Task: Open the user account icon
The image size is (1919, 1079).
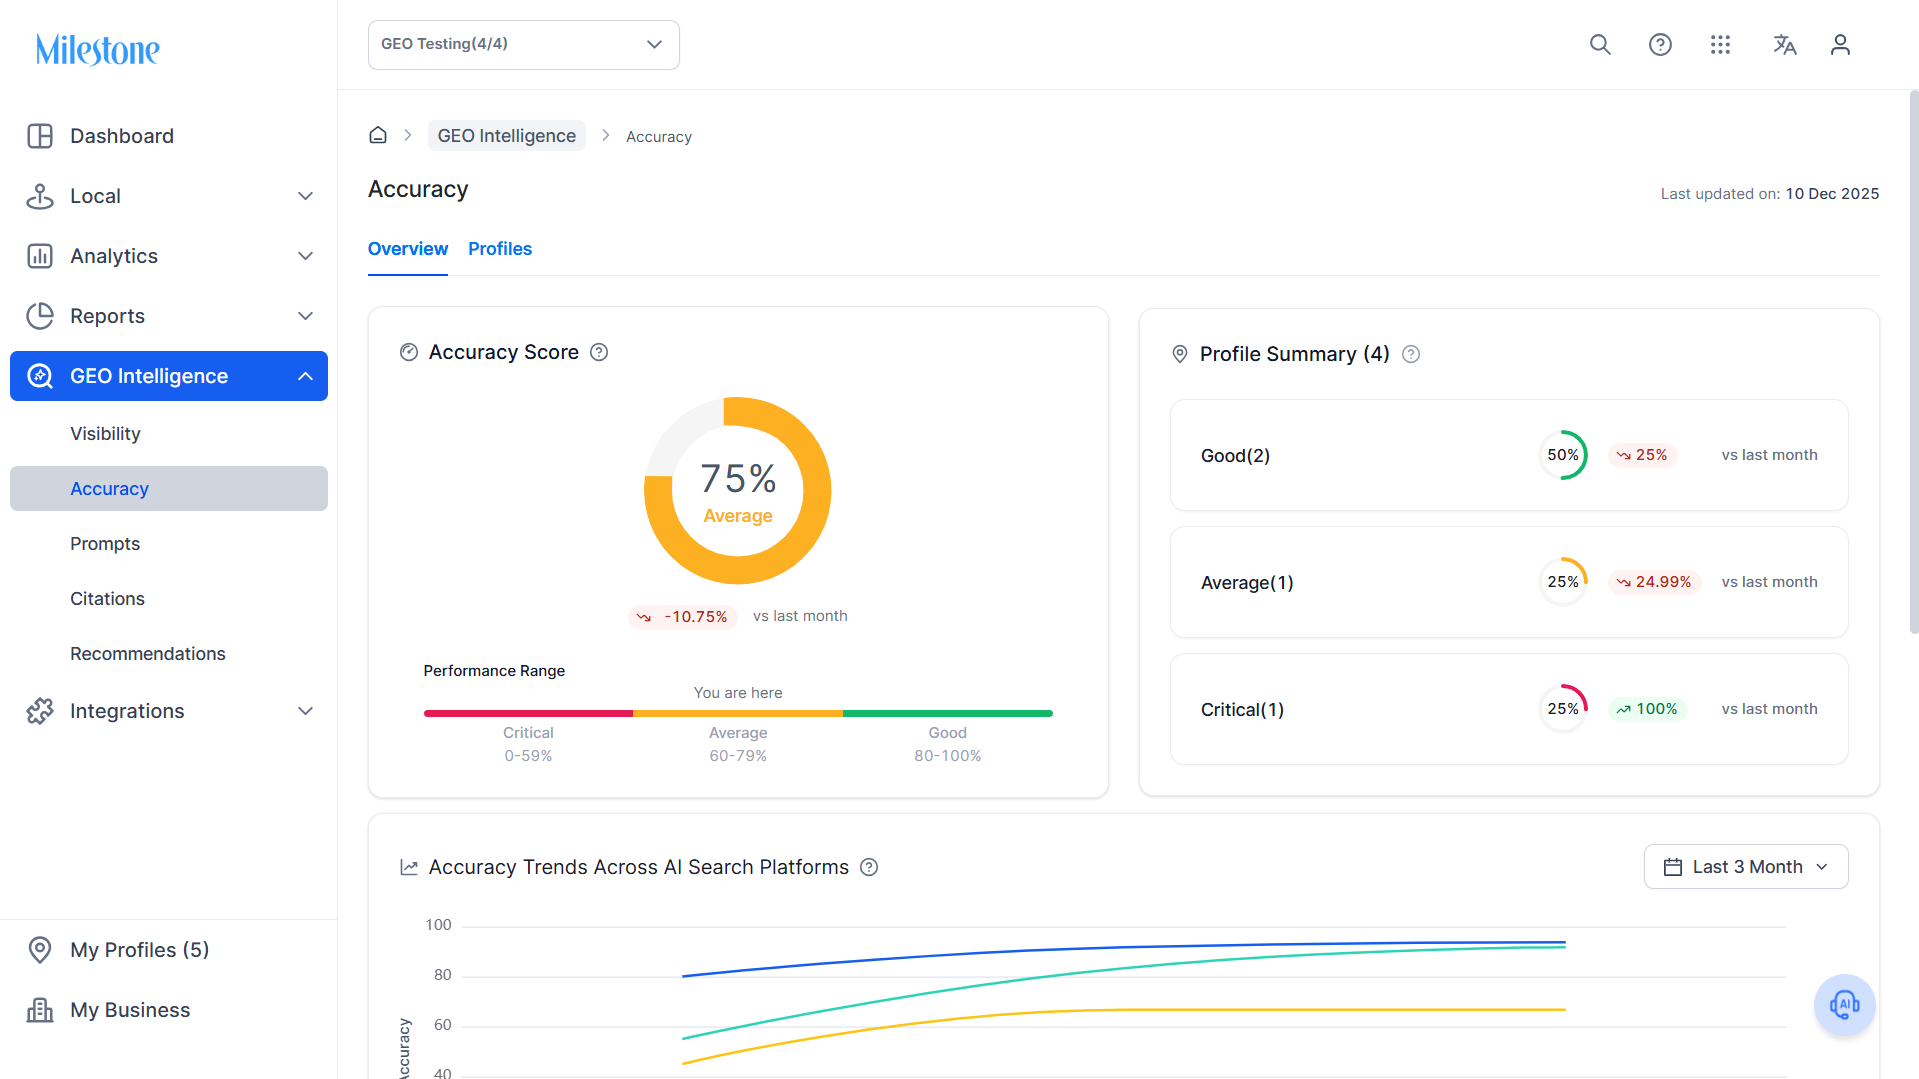Action: pos(1840,45)
